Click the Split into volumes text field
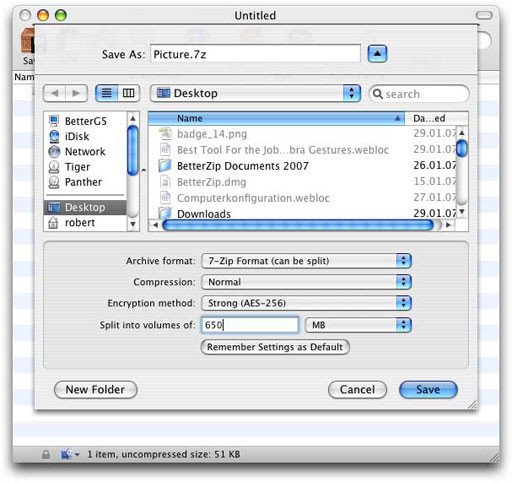 [250, 325]
